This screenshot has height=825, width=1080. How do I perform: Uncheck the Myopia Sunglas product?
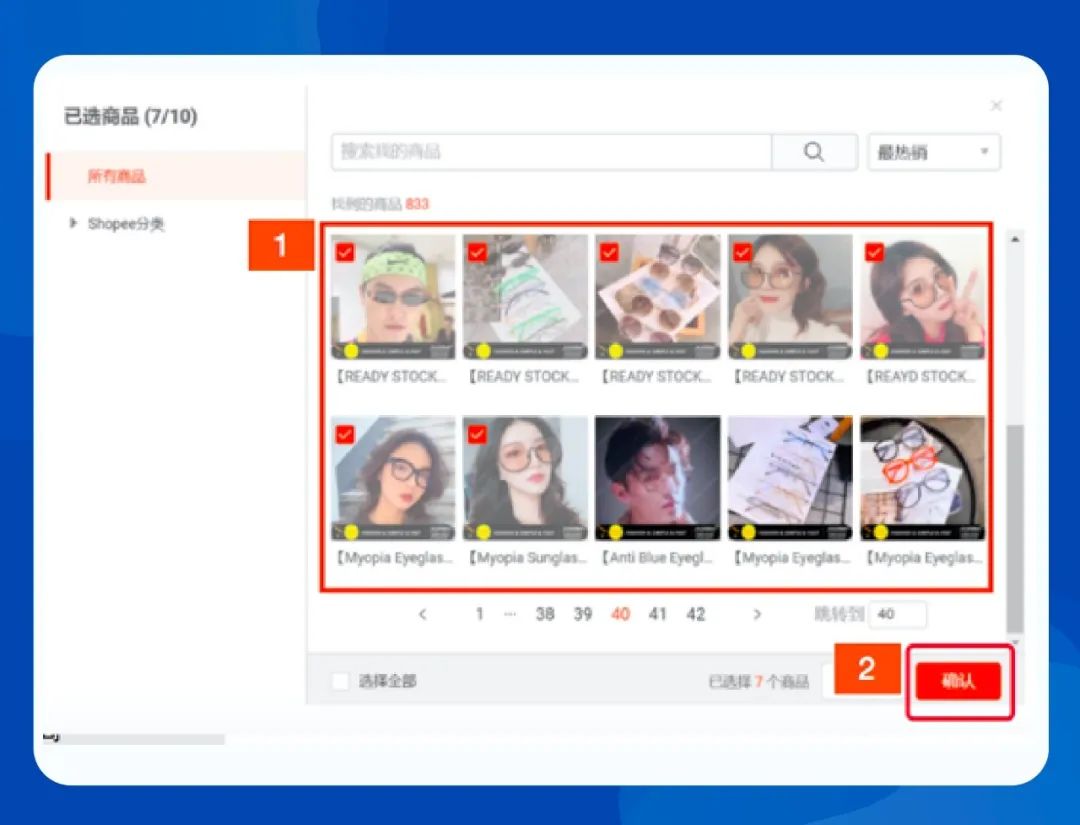point(475,434)
